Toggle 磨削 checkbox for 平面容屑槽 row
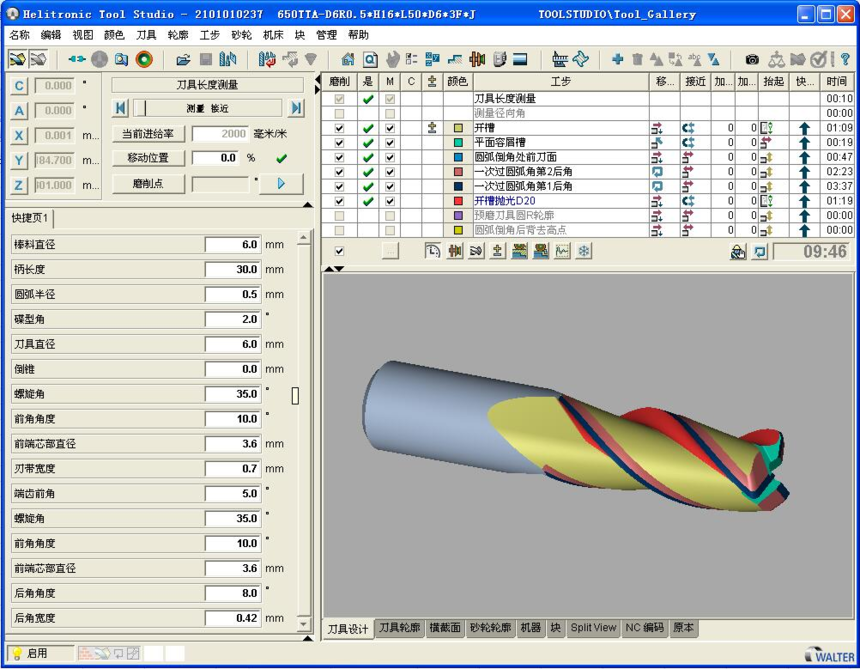 (340, 143)
